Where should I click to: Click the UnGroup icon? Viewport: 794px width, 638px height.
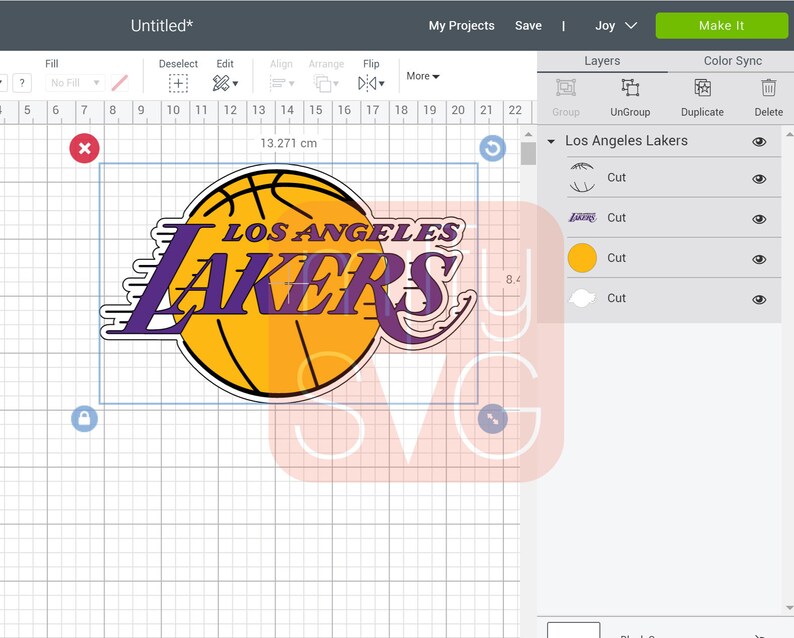[630, 88]
